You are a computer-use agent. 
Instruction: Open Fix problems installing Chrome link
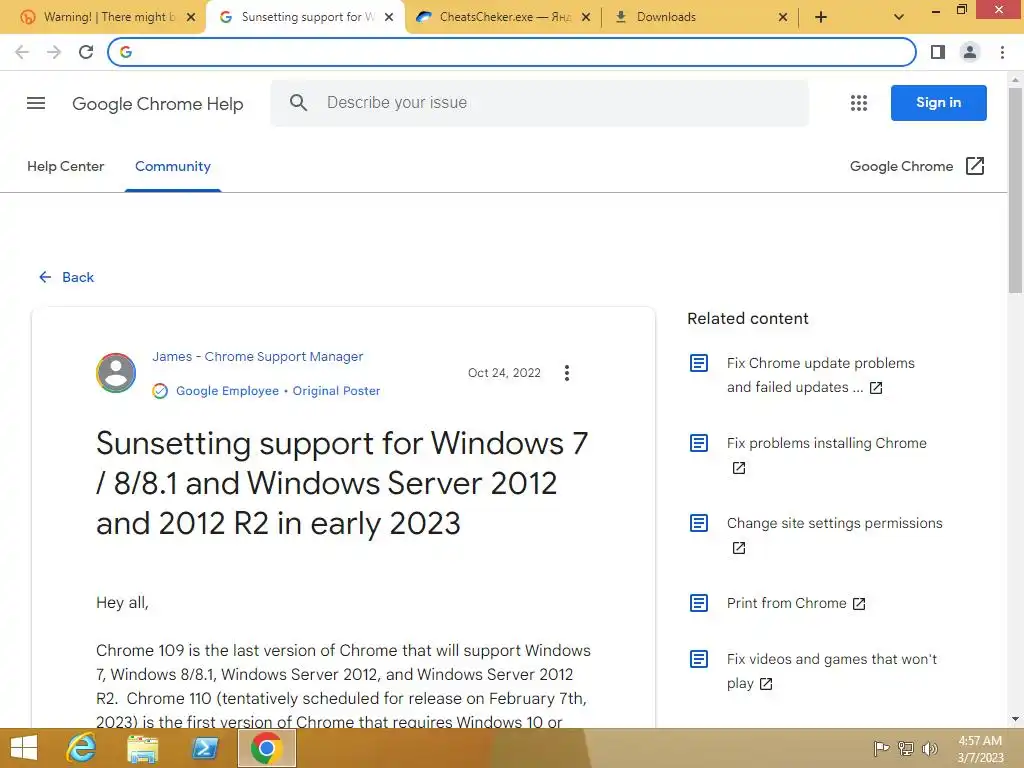(827, 443)
